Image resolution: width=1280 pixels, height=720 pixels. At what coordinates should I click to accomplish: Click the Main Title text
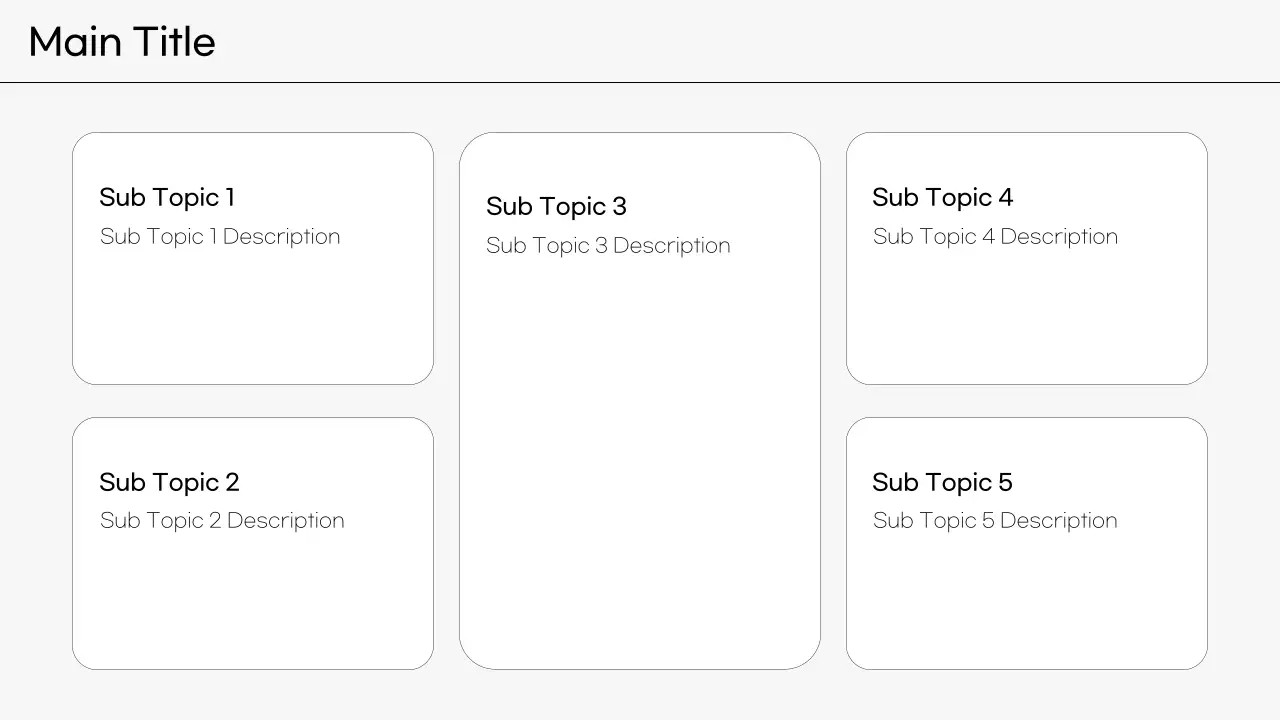point(122,42)
